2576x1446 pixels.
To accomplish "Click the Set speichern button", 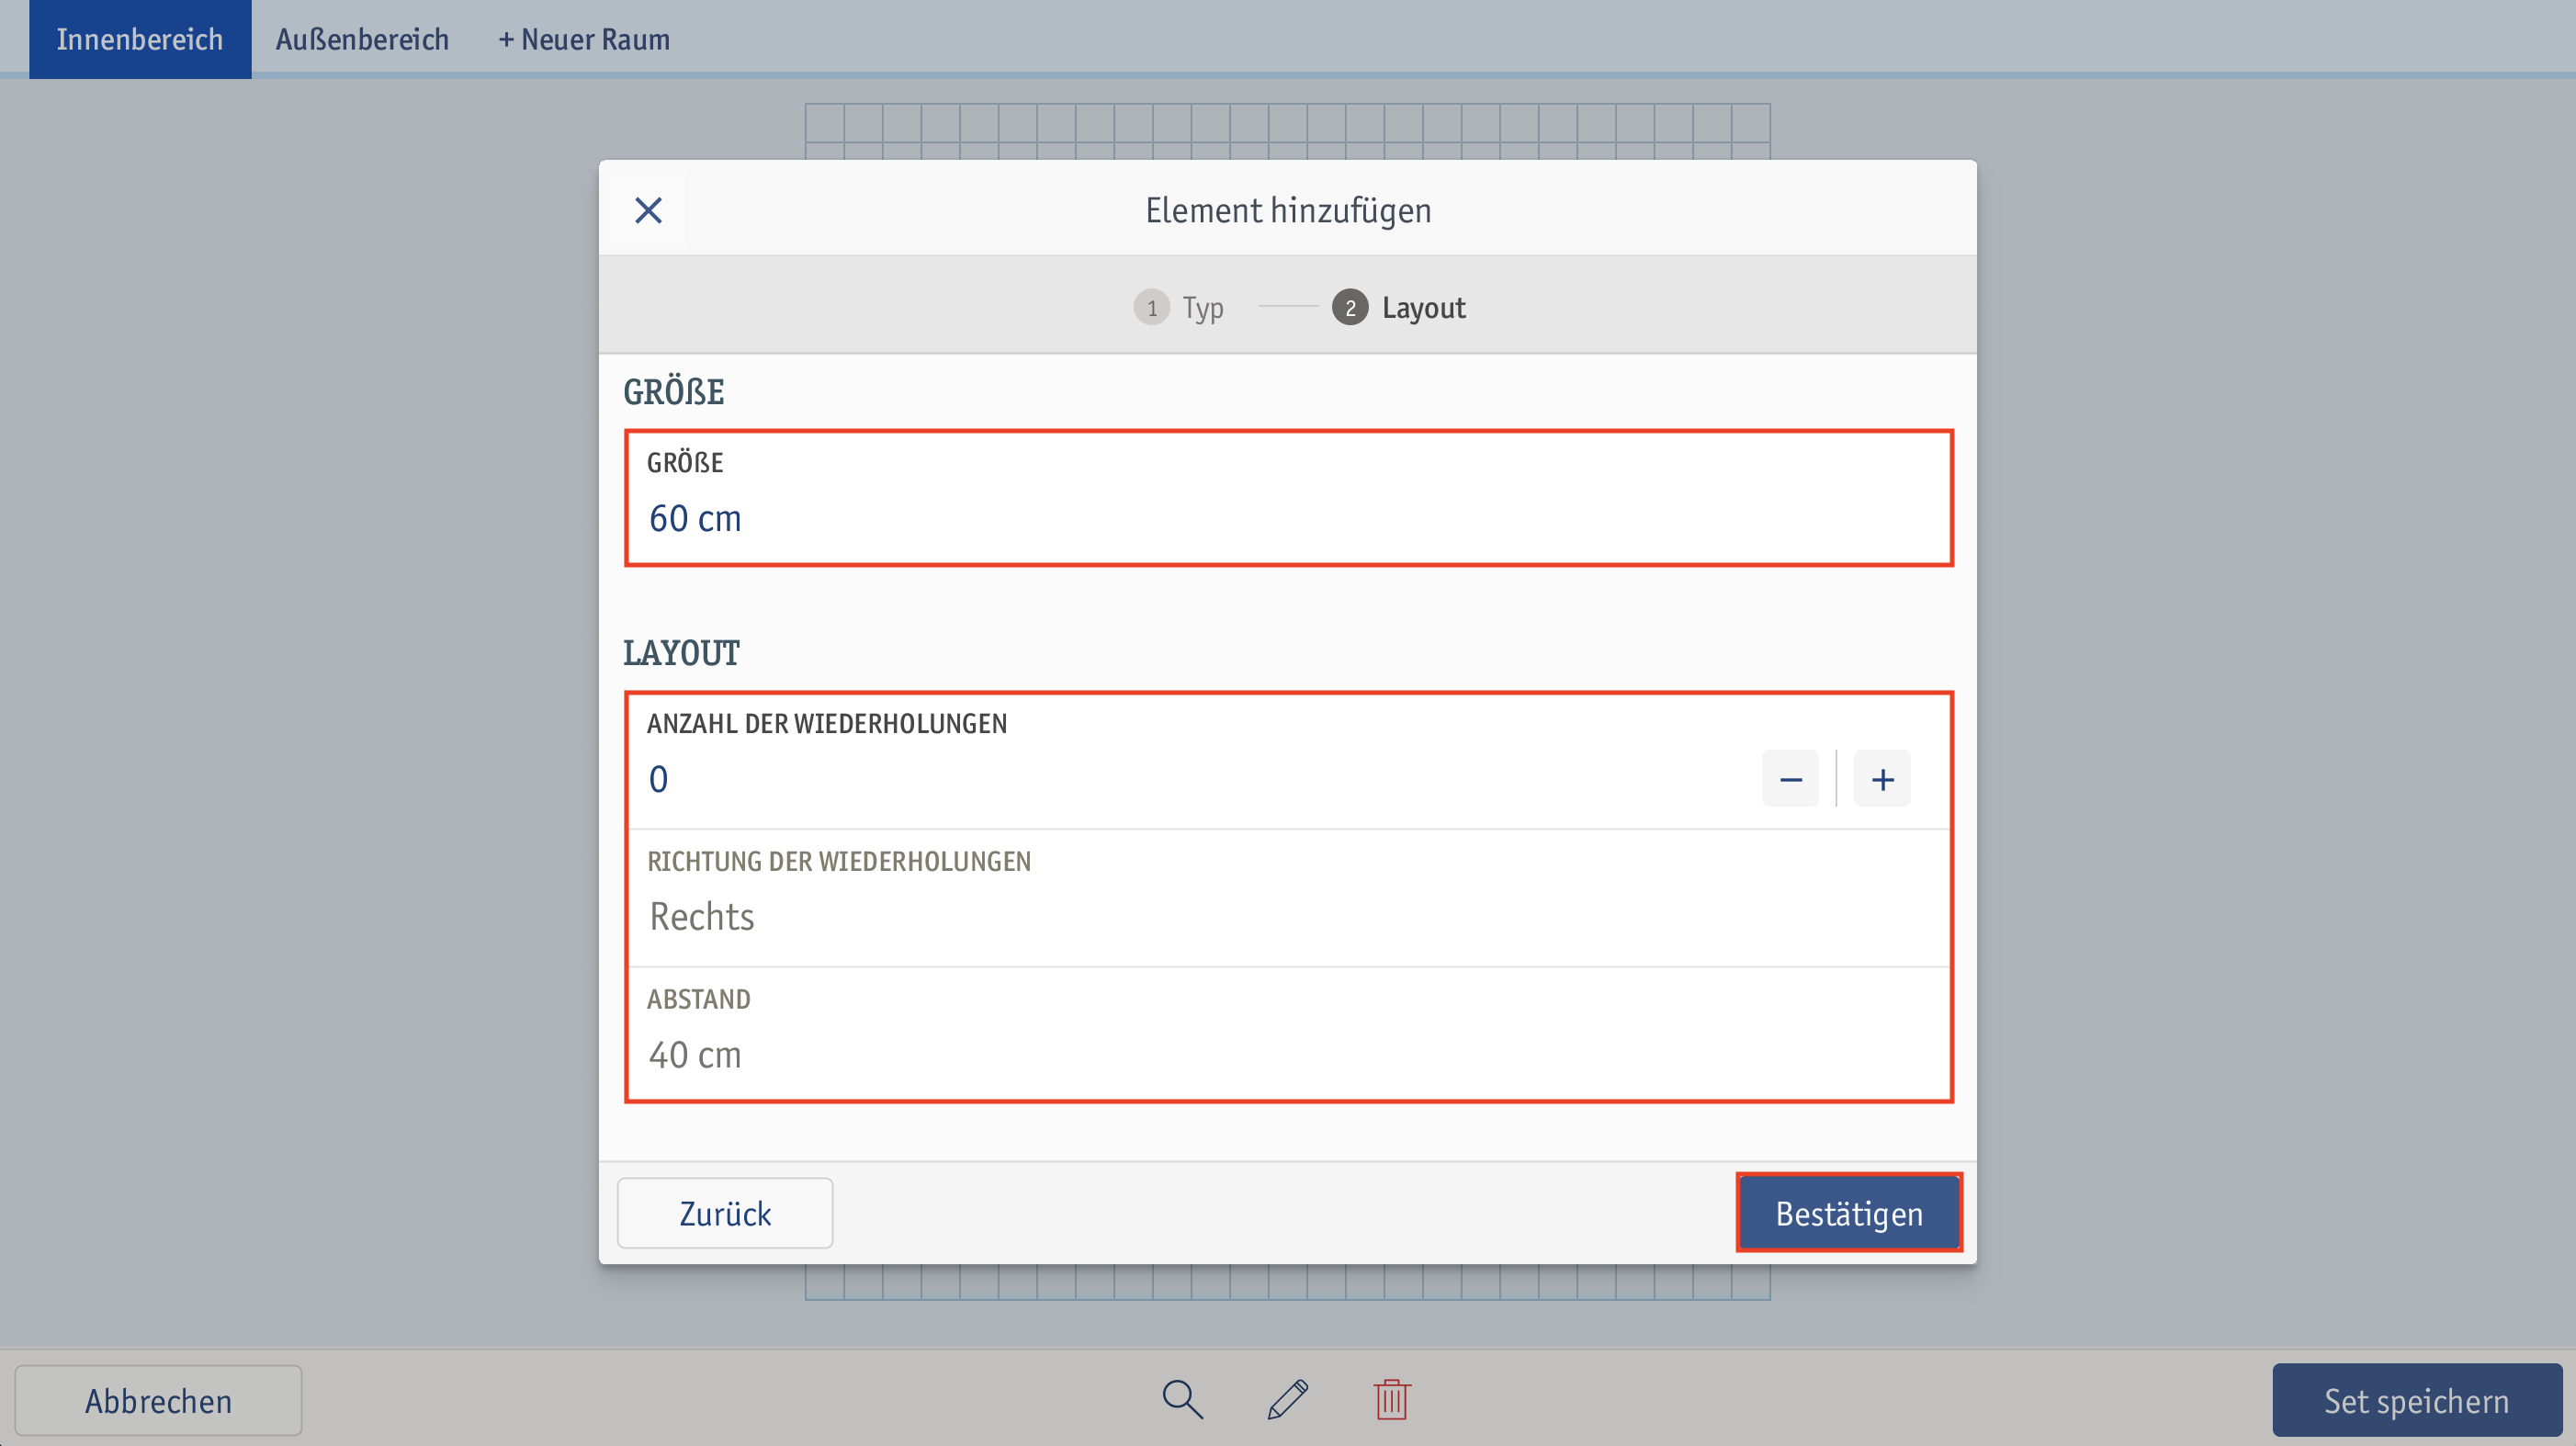I will [x=2416, y=1401].
